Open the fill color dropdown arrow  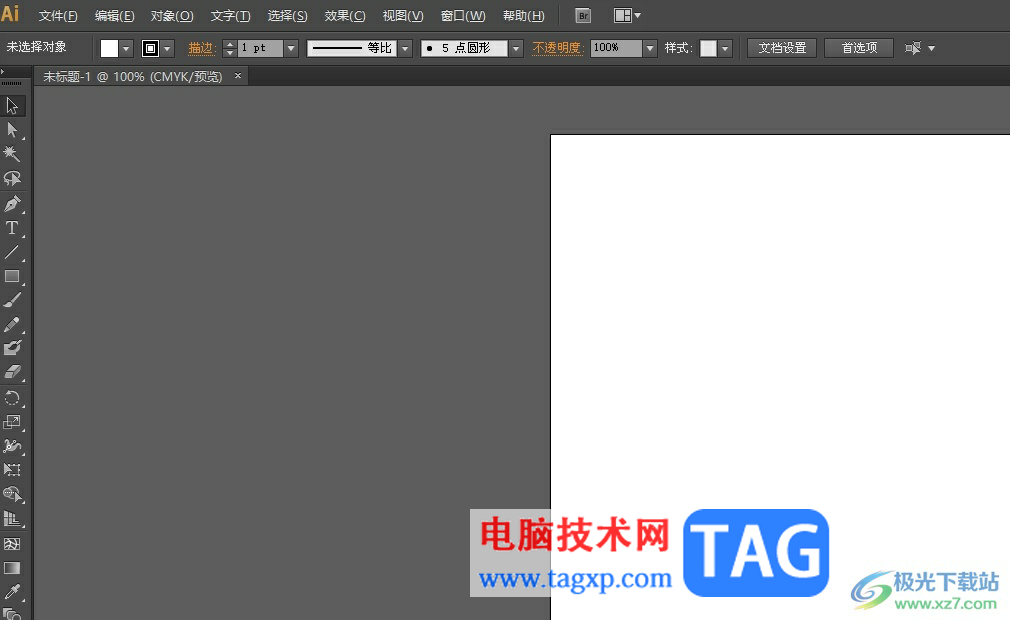tap(126, 48)
